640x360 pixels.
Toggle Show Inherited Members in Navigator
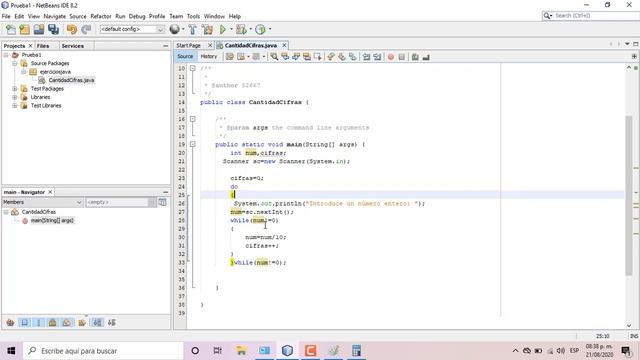11,323
